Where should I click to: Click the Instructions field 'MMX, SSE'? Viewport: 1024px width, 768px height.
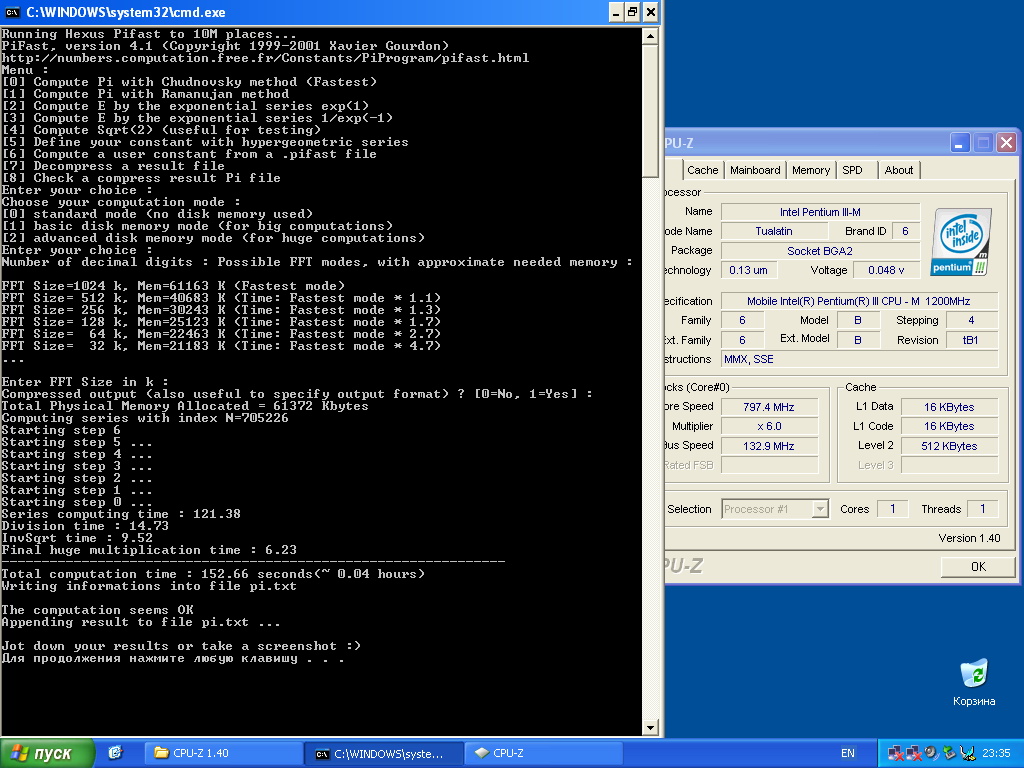pos(859,359)
